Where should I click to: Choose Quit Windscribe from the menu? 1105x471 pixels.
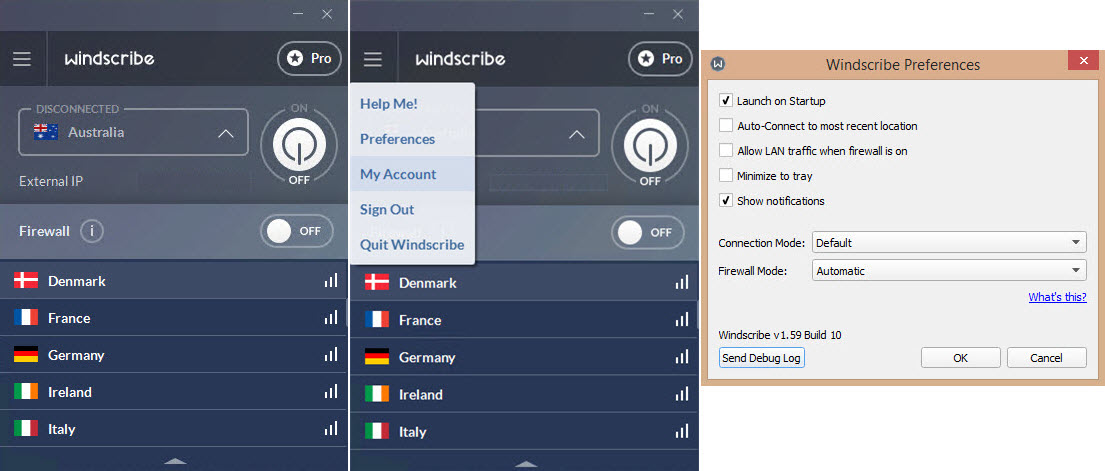click(x=412, y=245)
